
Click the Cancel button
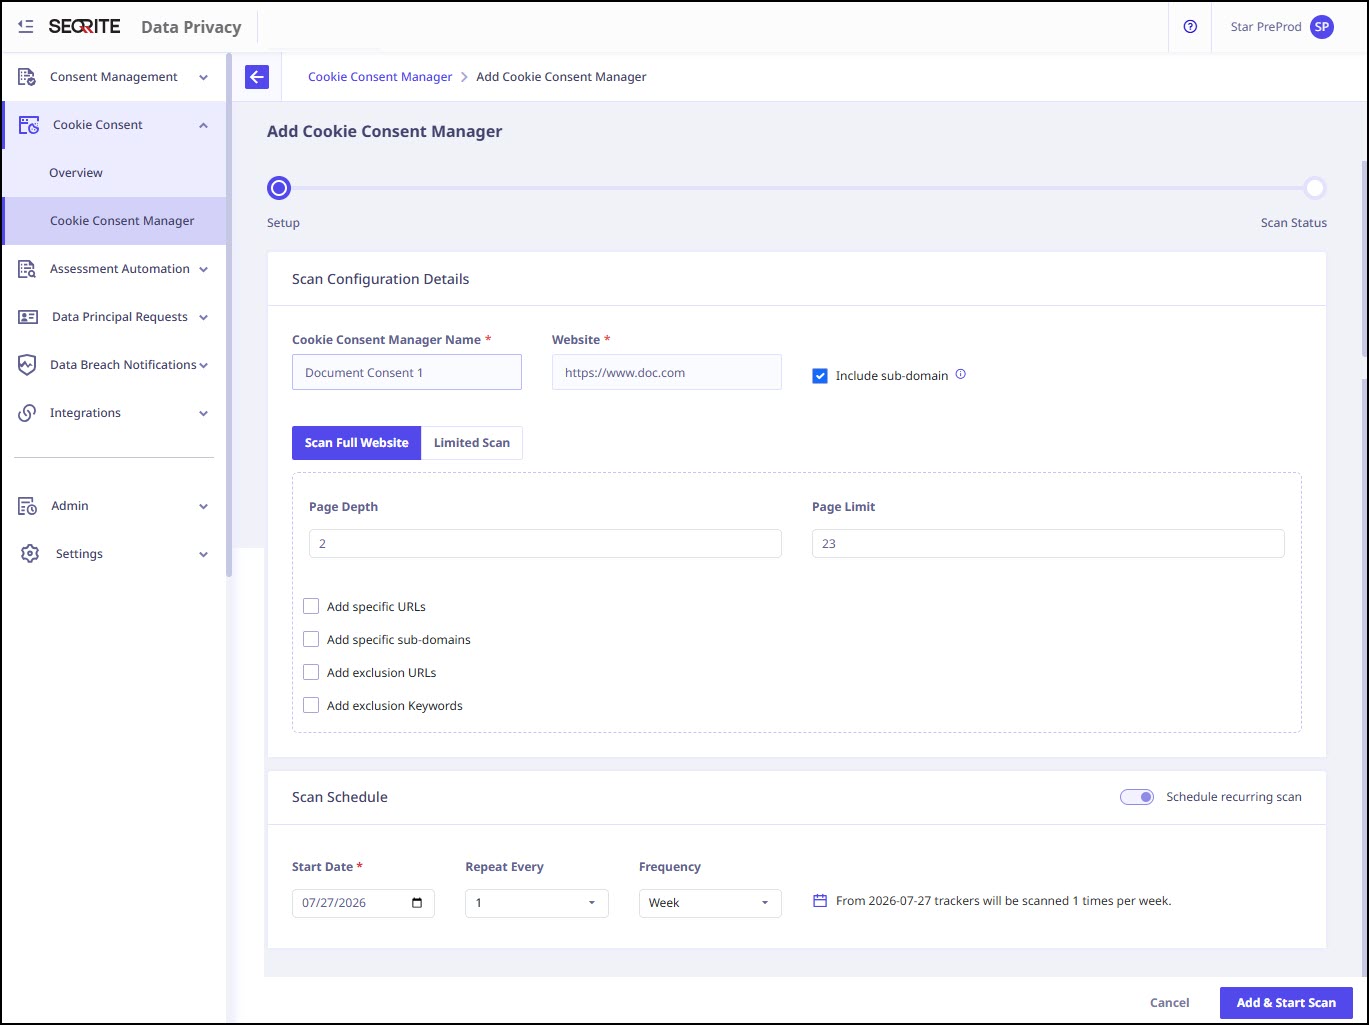coord(1170,1003)
